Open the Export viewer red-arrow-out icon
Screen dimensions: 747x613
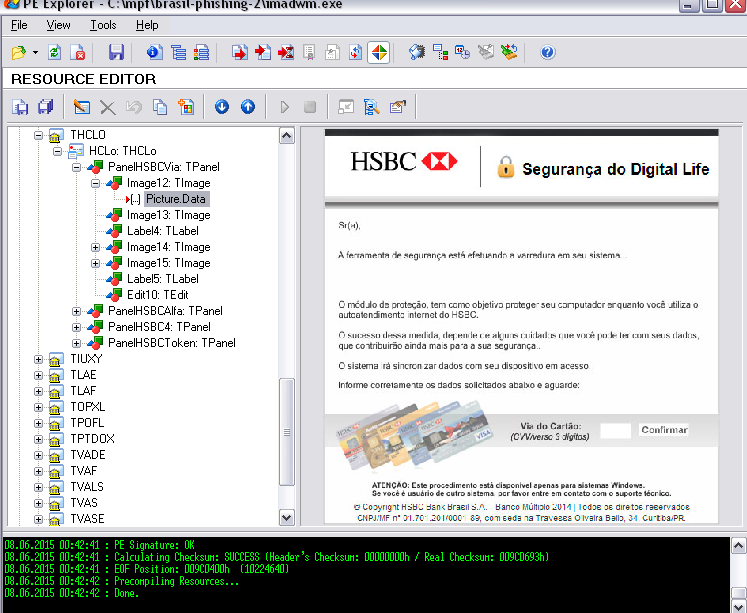click(240, 52)
